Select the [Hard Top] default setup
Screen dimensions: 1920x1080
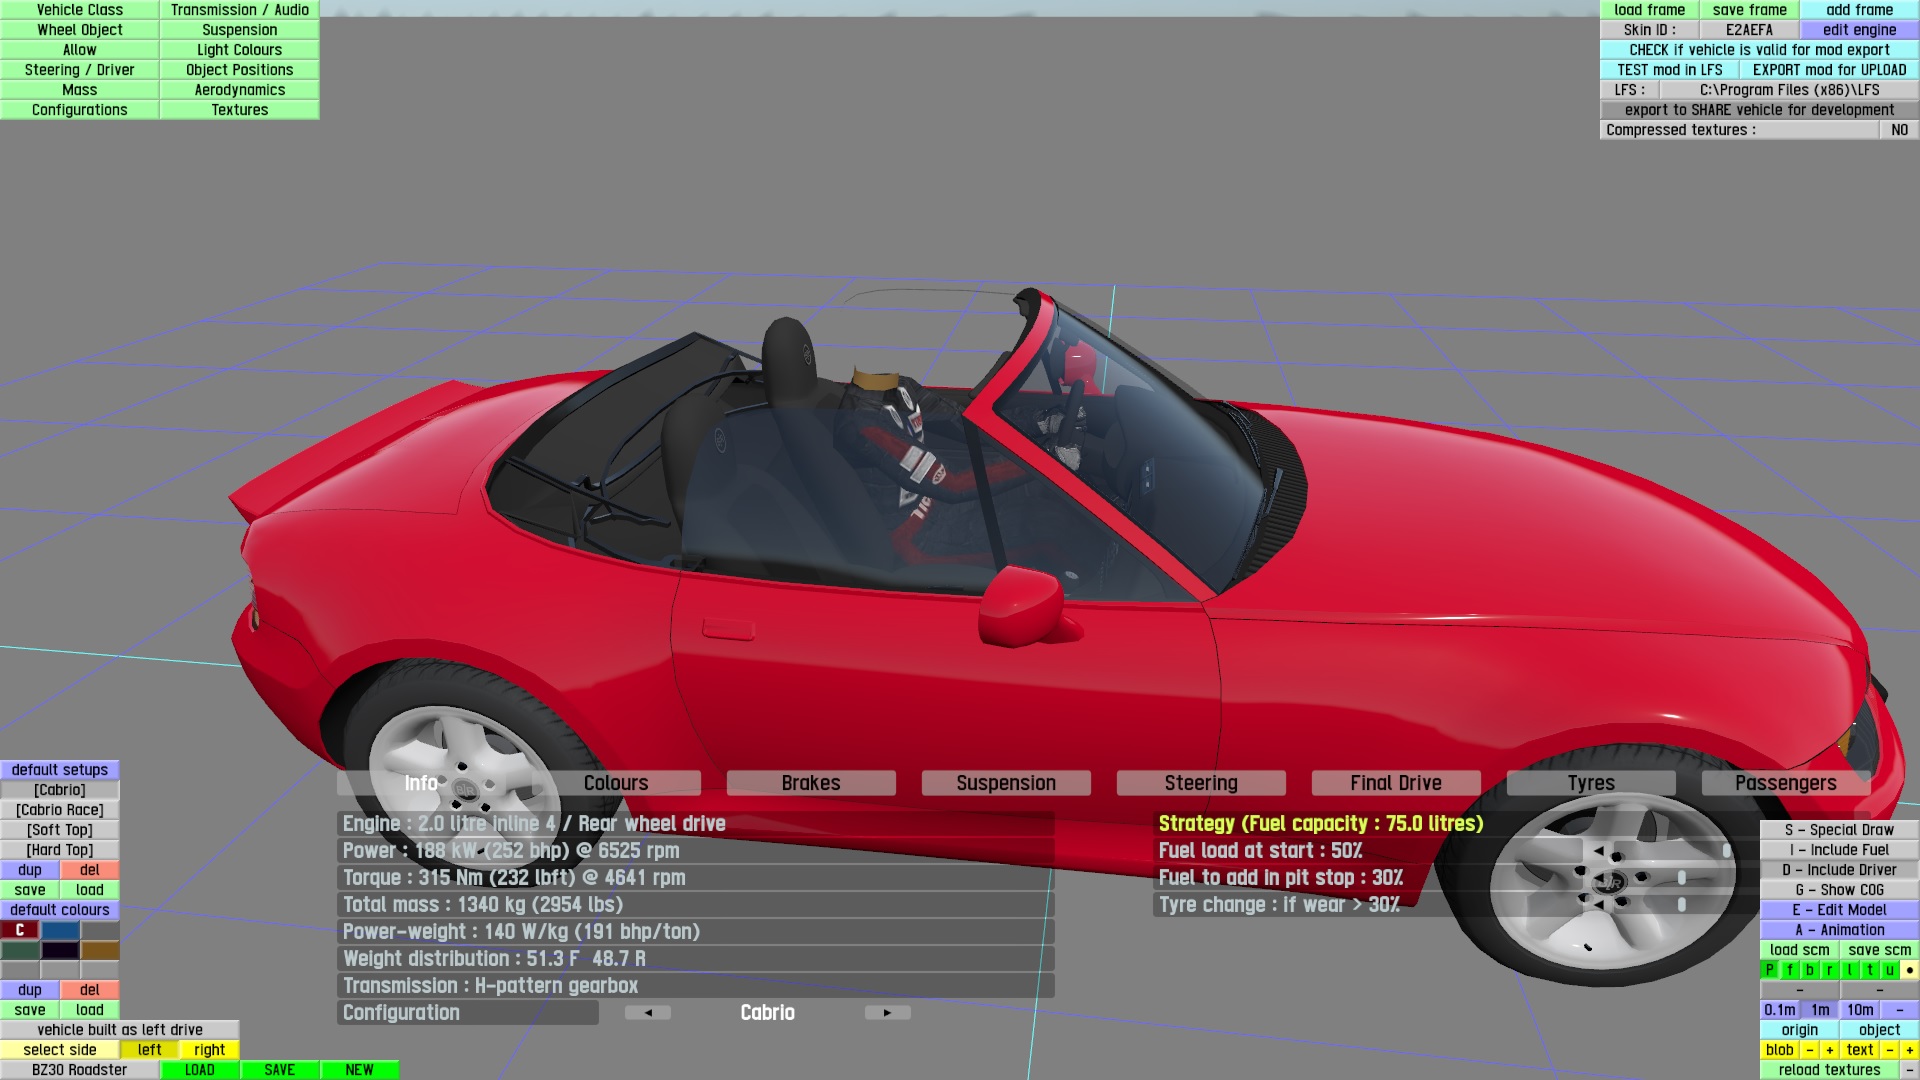pyautogui.click(x=60, y=850)
